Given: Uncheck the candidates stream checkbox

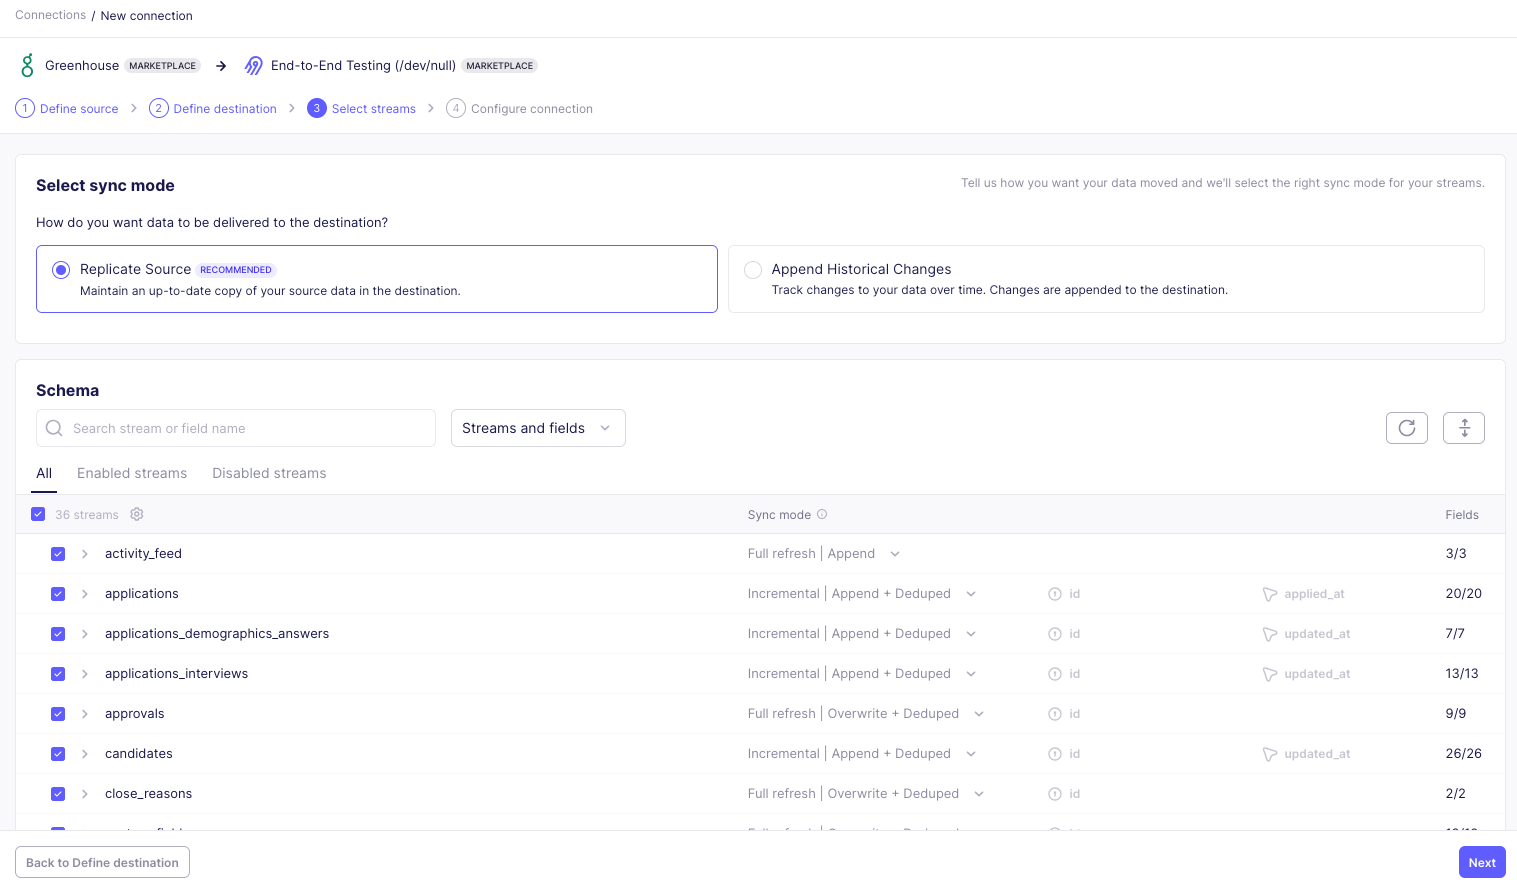Looking at the screenshot, I should click(x=58, y=754).
